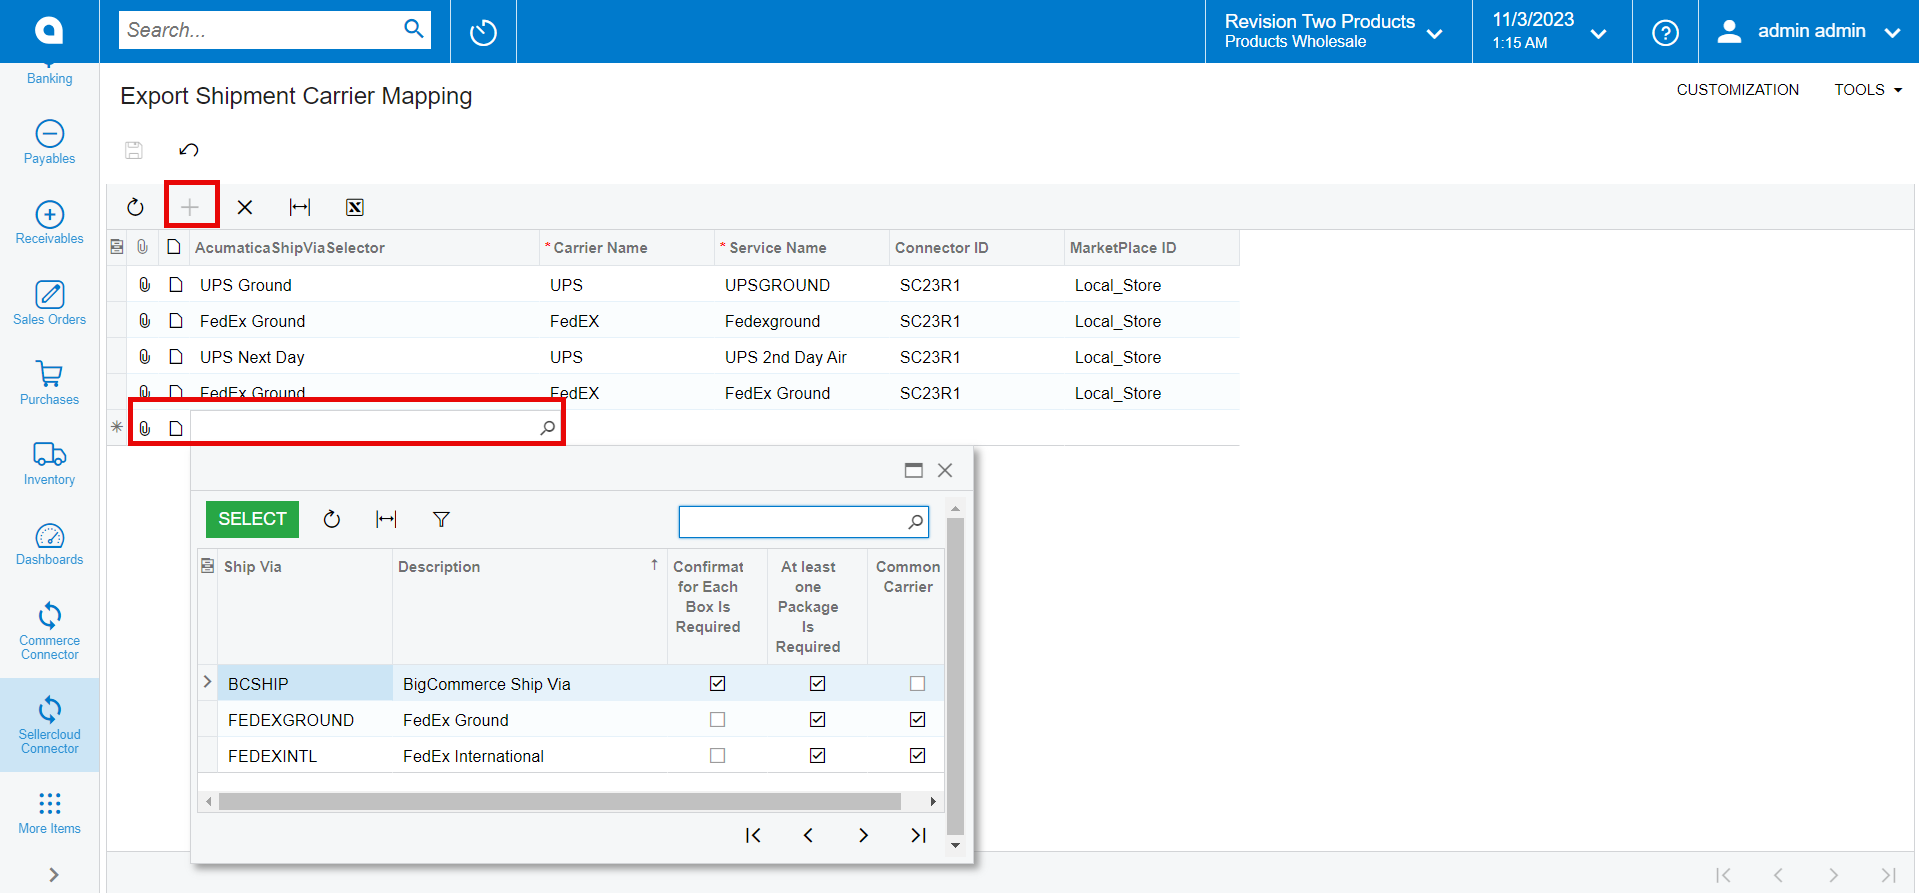Refresh the Ship Via lookup list

332,519
